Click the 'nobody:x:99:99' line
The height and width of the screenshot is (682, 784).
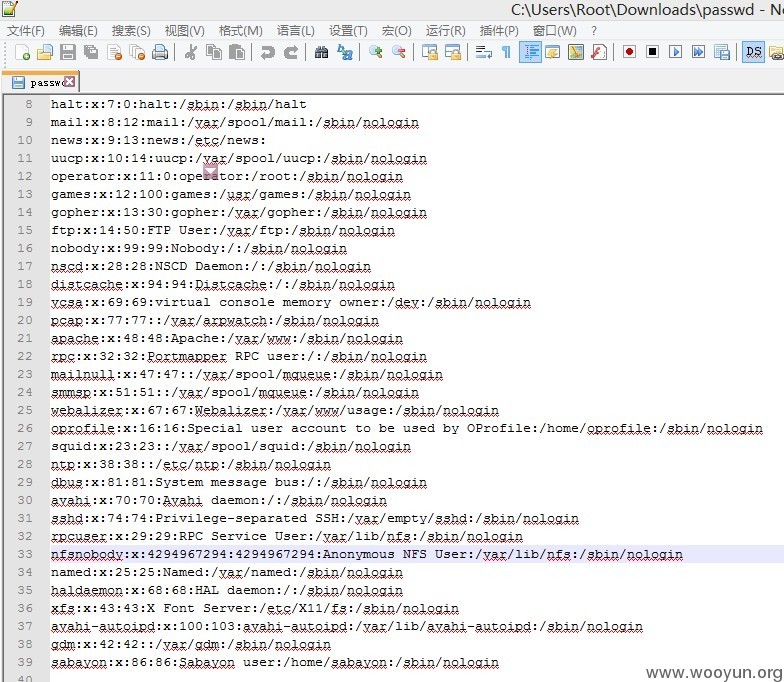coord(199,248)
